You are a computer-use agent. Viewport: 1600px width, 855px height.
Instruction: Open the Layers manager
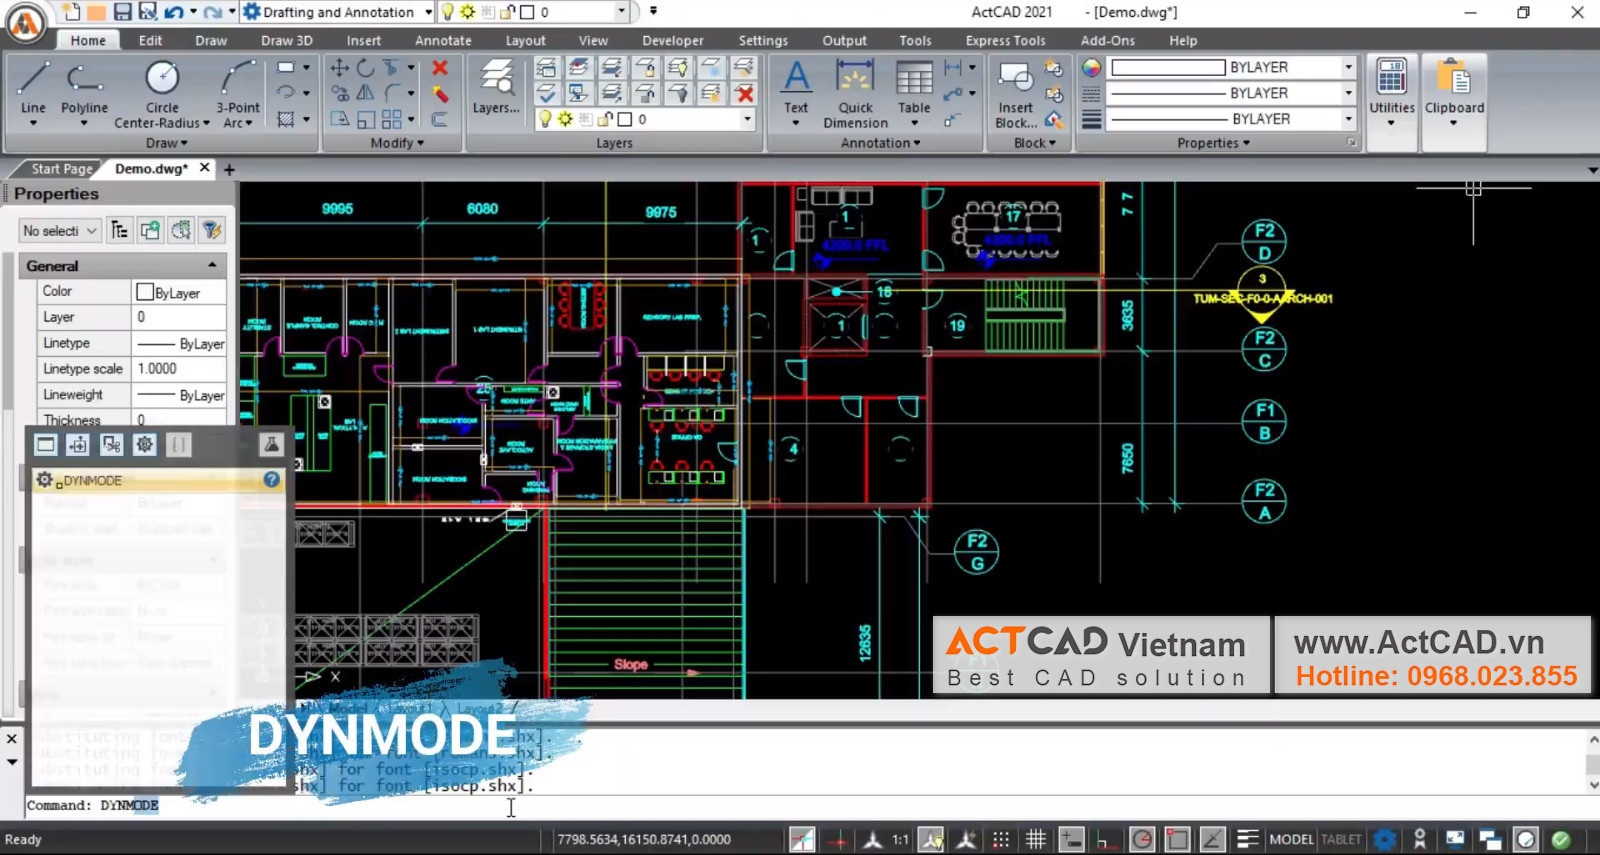(496, 86)
